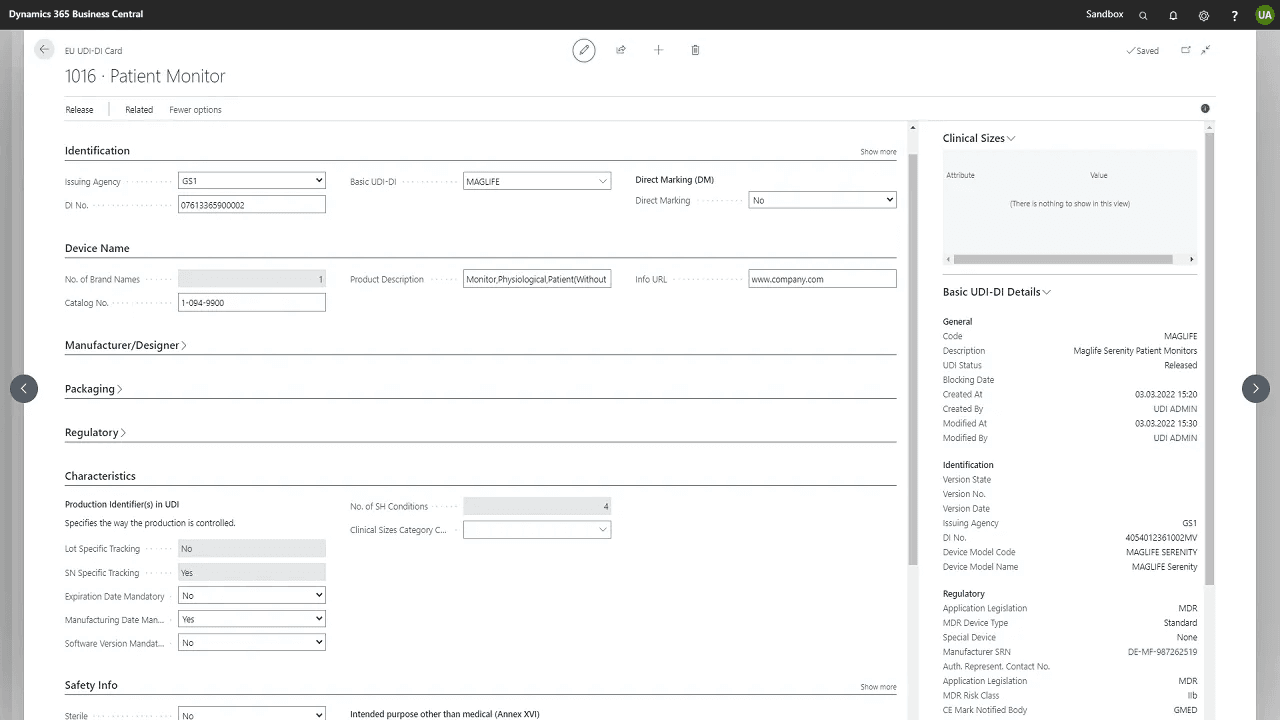
Task: Open page in new window icon
Action: coord(1186,50)
